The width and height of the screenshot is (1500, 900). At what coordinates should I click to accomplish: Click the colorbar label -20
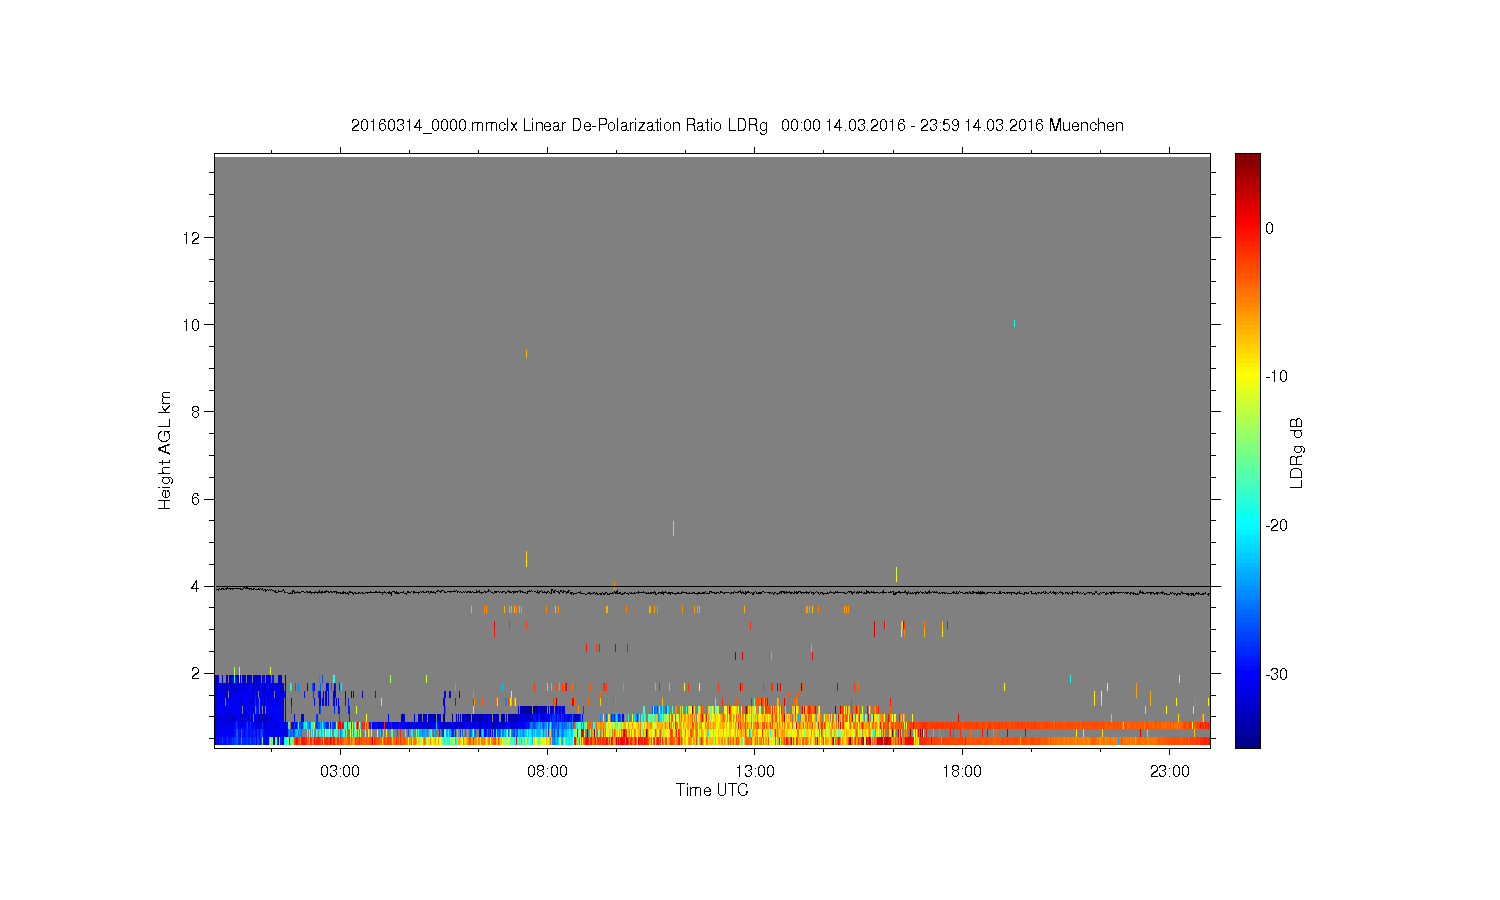pos(1276,526)
